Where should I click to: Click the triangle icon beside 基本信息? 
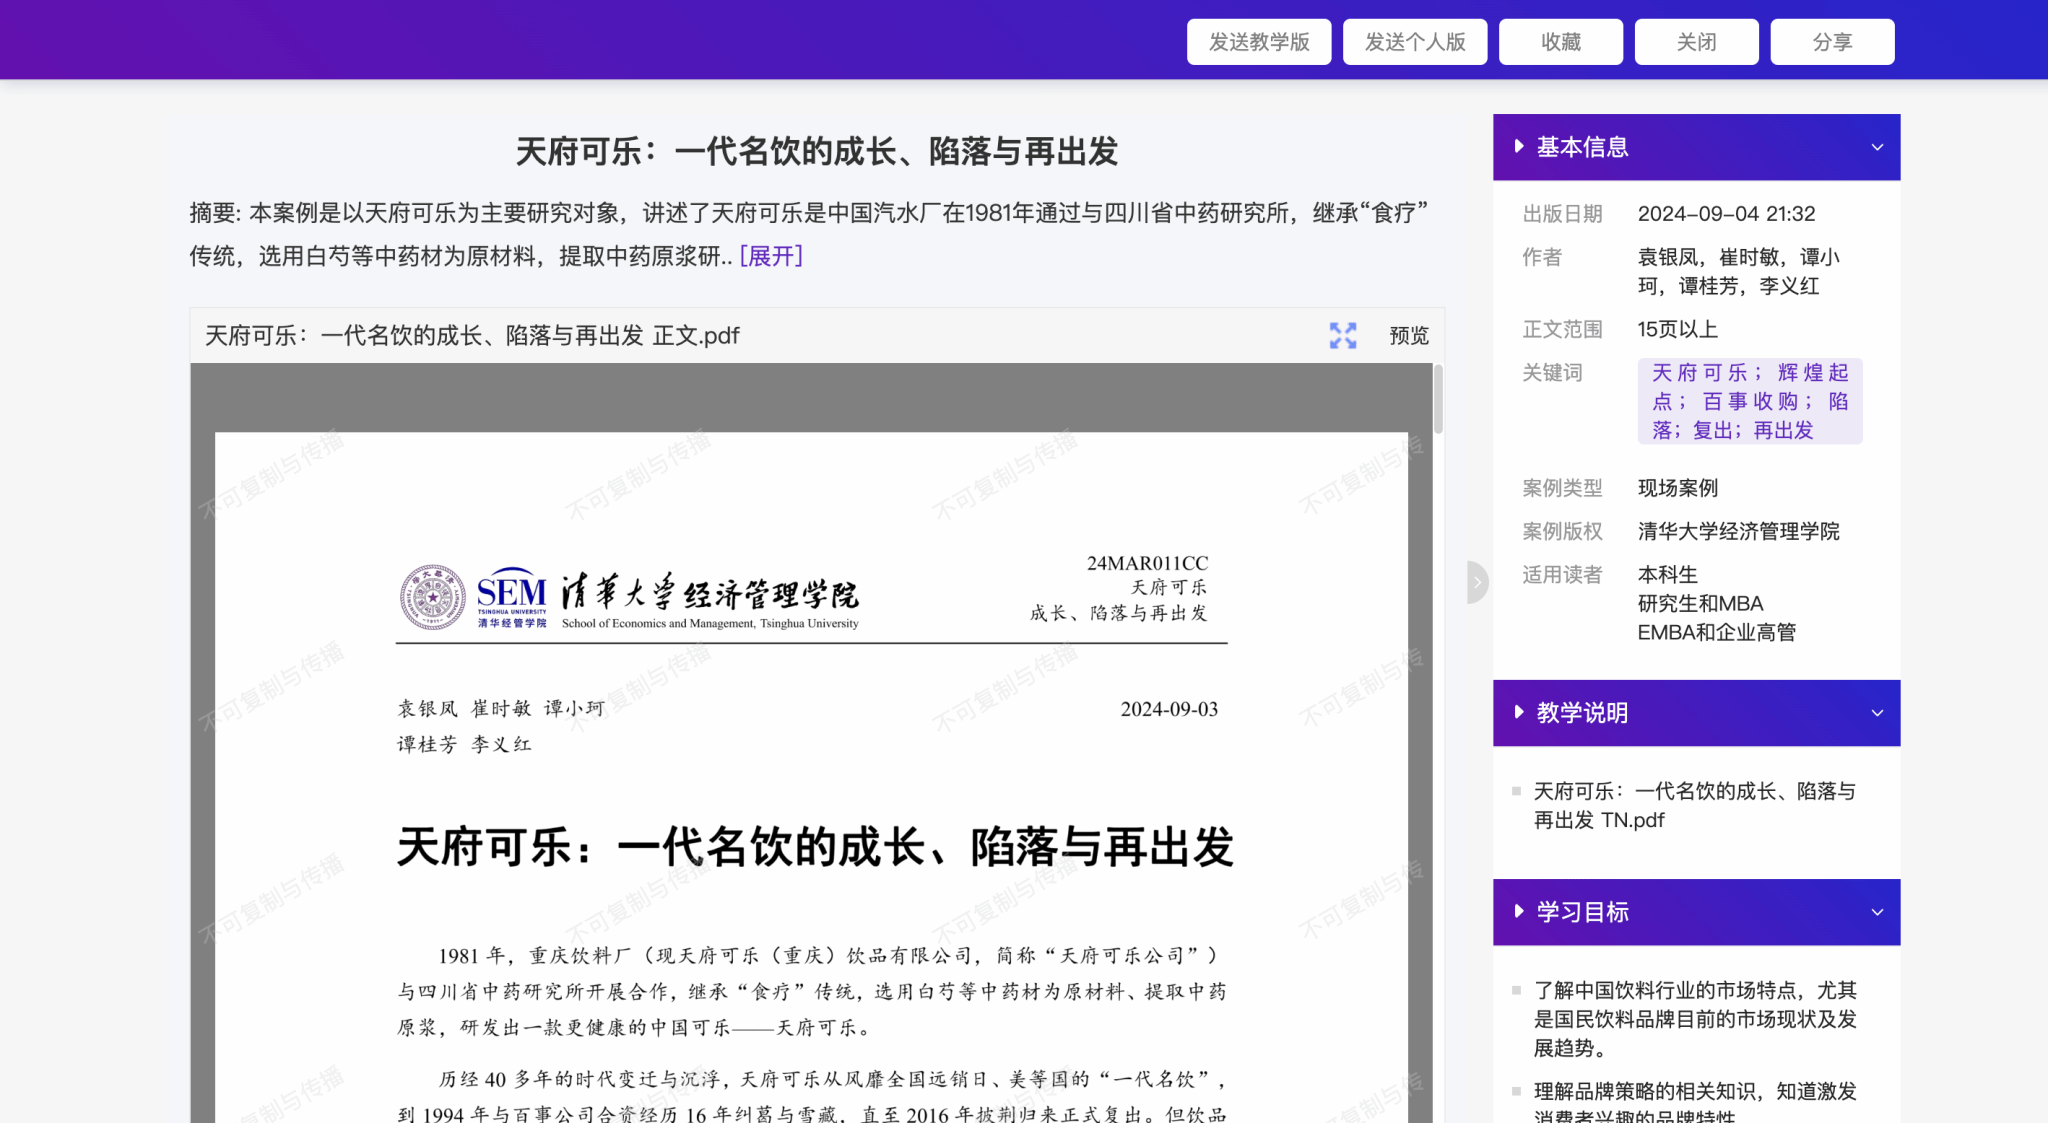tap(1519, 147)
